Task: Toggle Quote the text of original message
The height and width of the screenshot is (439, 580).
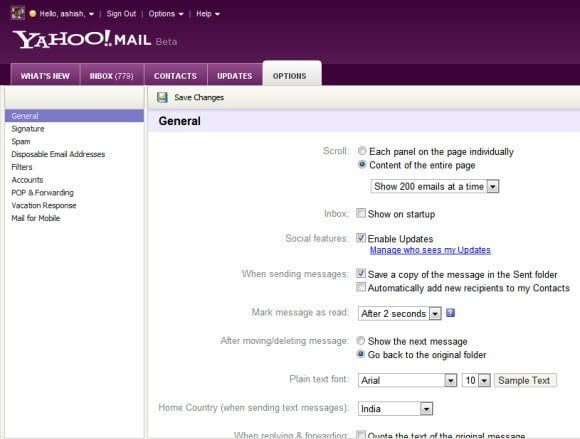Action: tap(361, 435)
